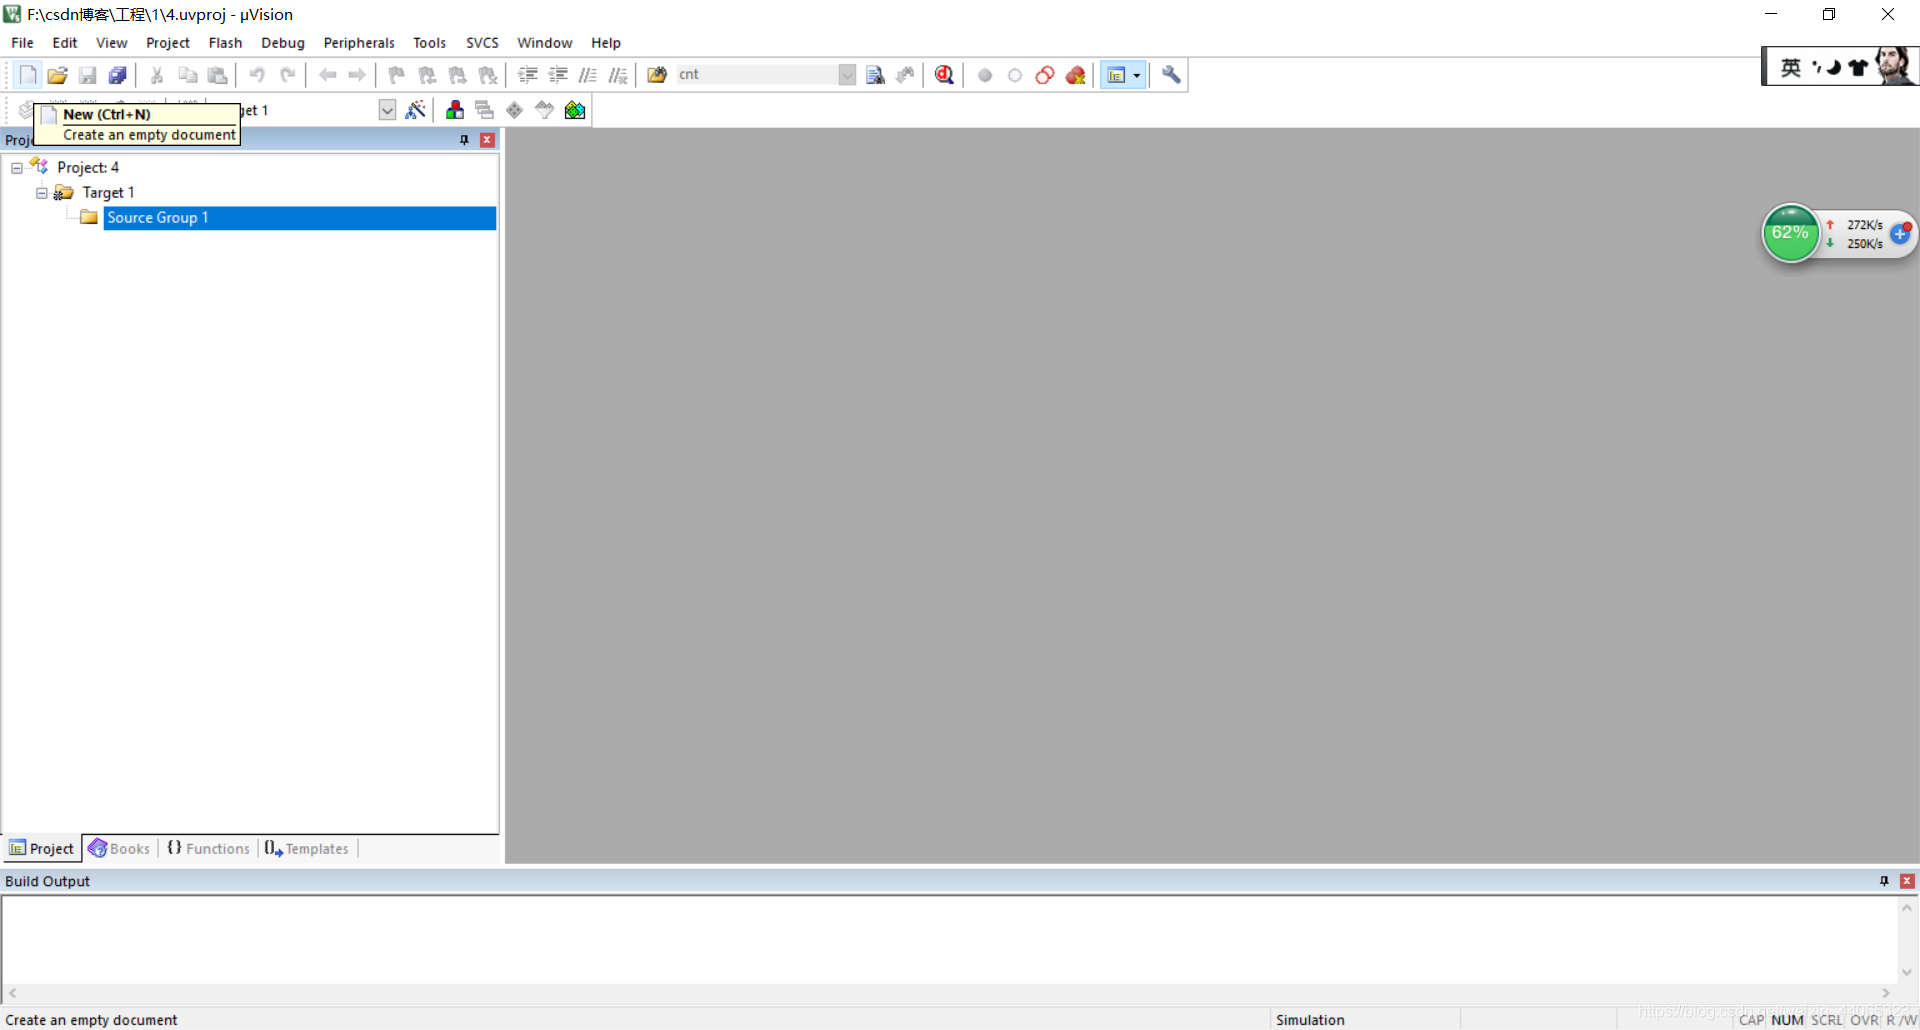Create a new empty document
This screenshot has width=1920, height=1030.
(27, 75)
